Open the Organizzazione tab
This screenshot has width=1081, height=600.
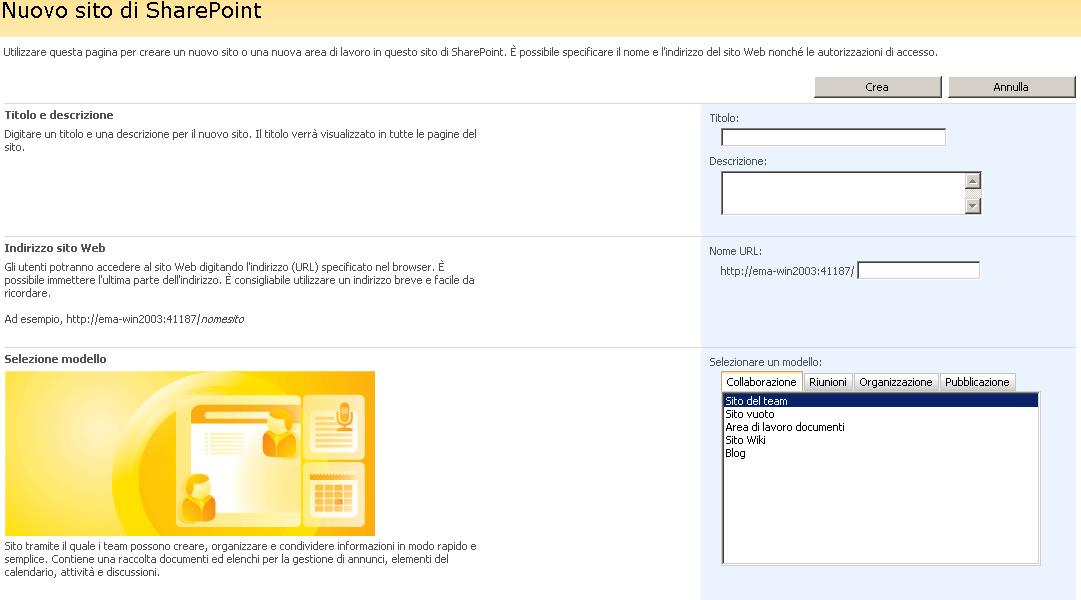tap(896, 382)
